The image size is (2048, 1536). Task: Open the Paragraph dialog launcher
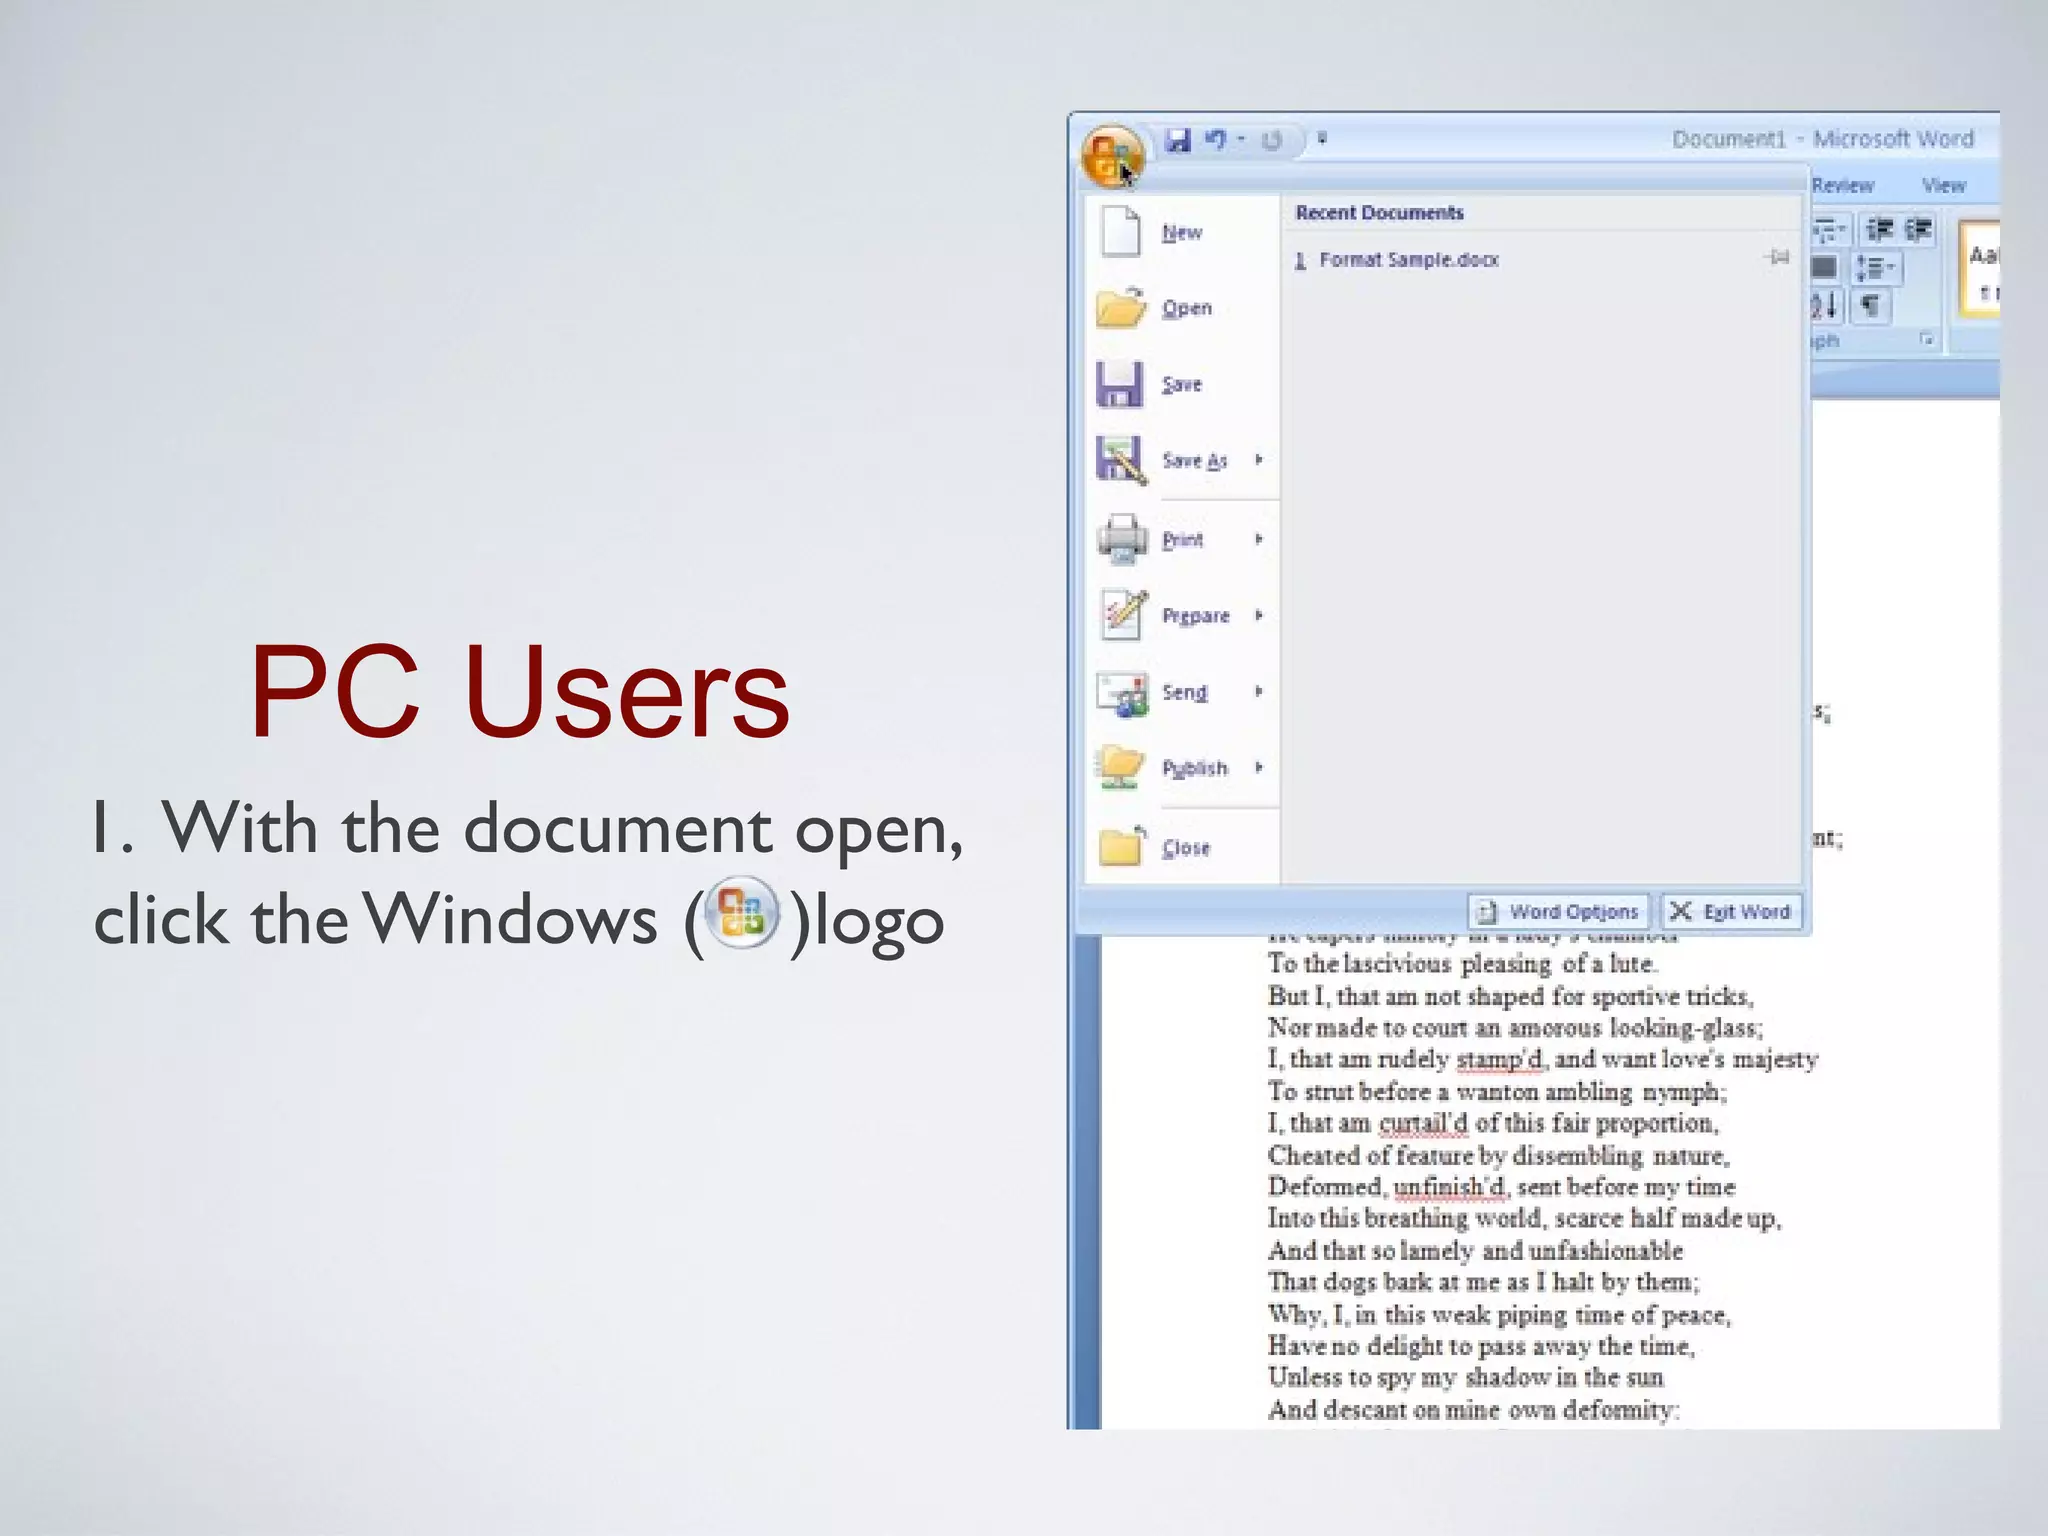point(1926,340)
